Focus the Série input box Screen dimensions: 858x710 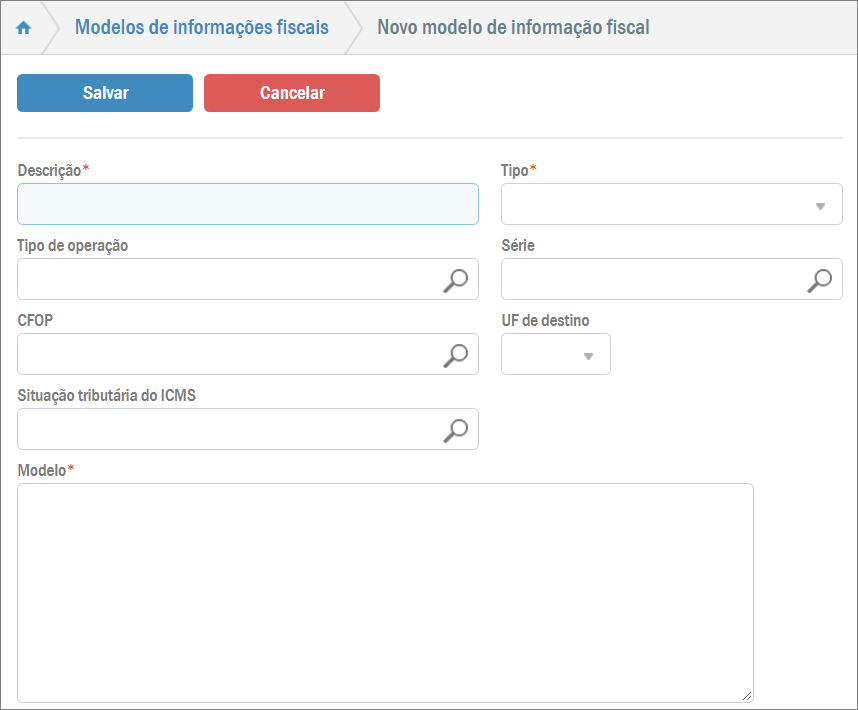point(650,280)
